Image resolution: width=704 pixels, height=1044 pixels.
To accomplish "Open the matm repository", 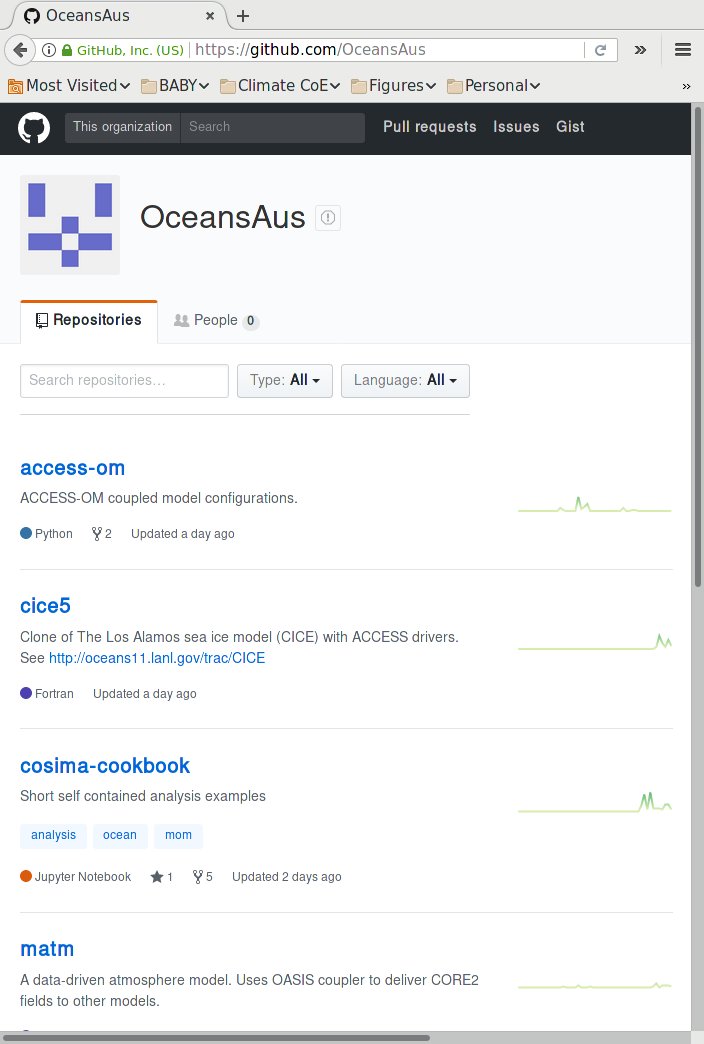I will 47,949.
